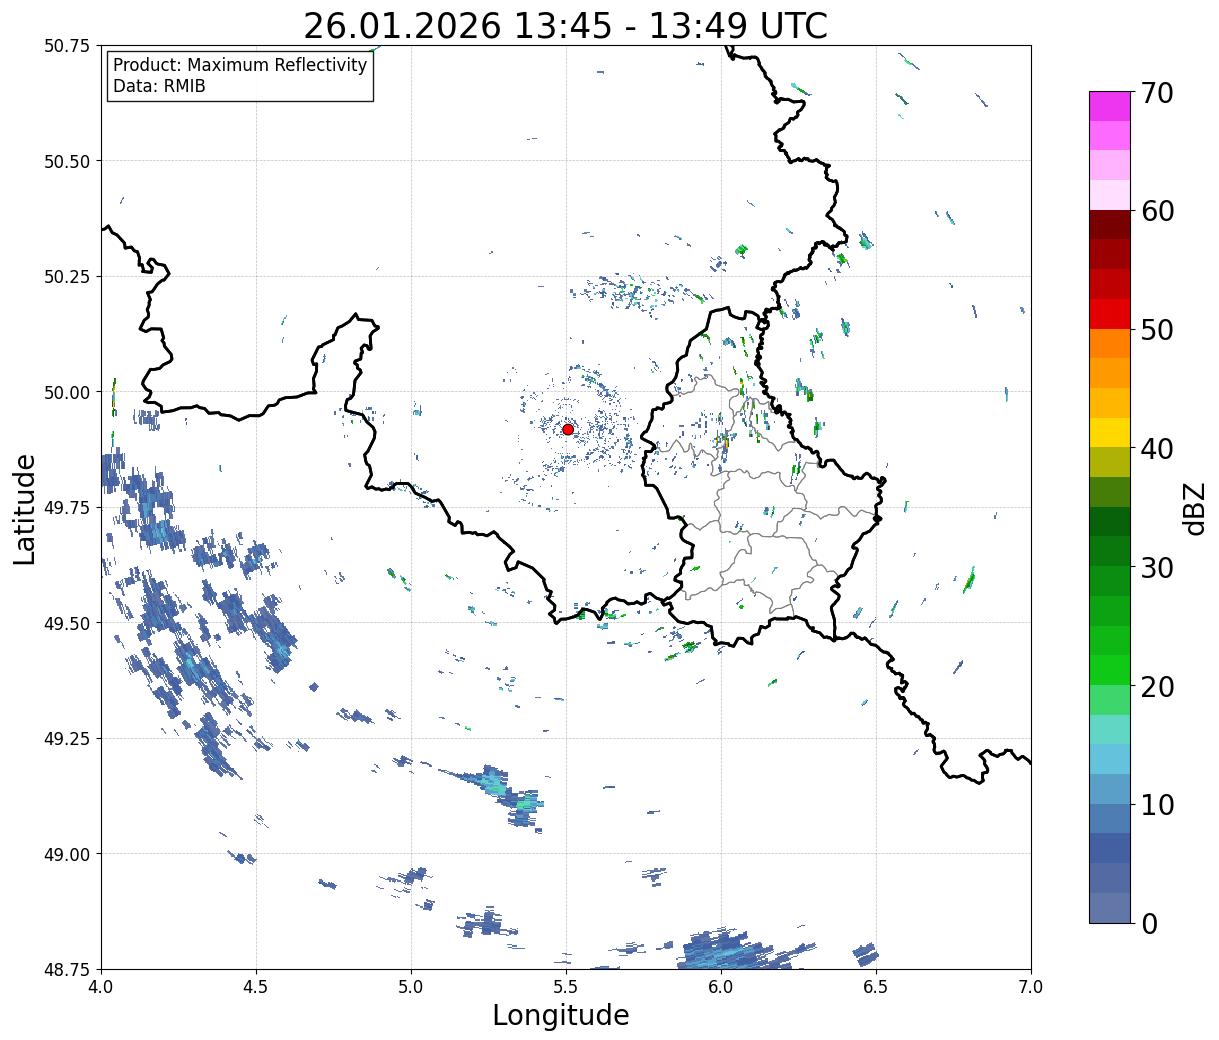
Task: Pick the bottom grey-blue colorbar segment
Action: click(x=1110, y=907)
